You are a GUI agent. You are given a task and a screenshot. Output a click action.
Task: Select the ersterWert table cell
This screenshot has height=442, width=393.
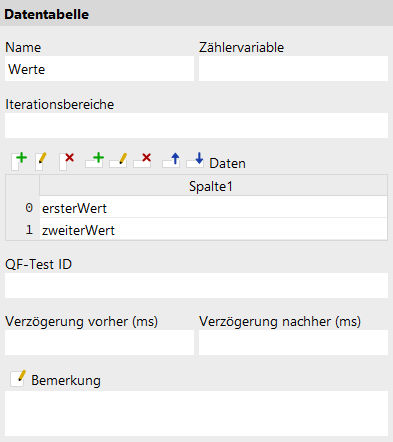tap(213, 207)
